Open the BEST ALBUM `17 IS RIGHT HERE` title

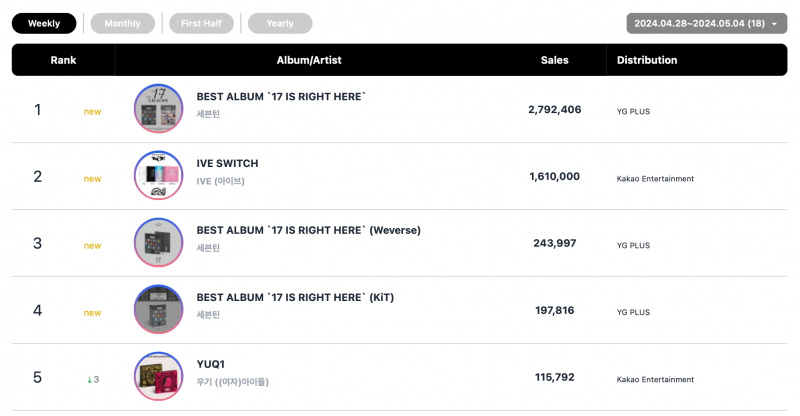point(281,96)
